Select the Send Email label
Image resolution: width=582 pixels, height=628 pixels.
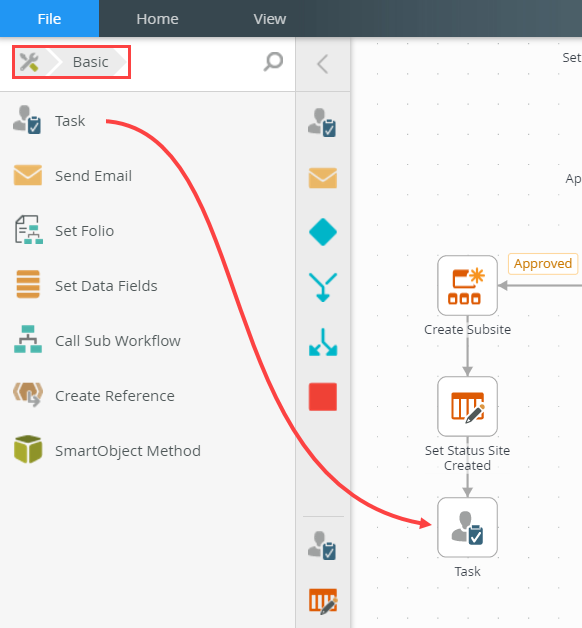point(93,176)
